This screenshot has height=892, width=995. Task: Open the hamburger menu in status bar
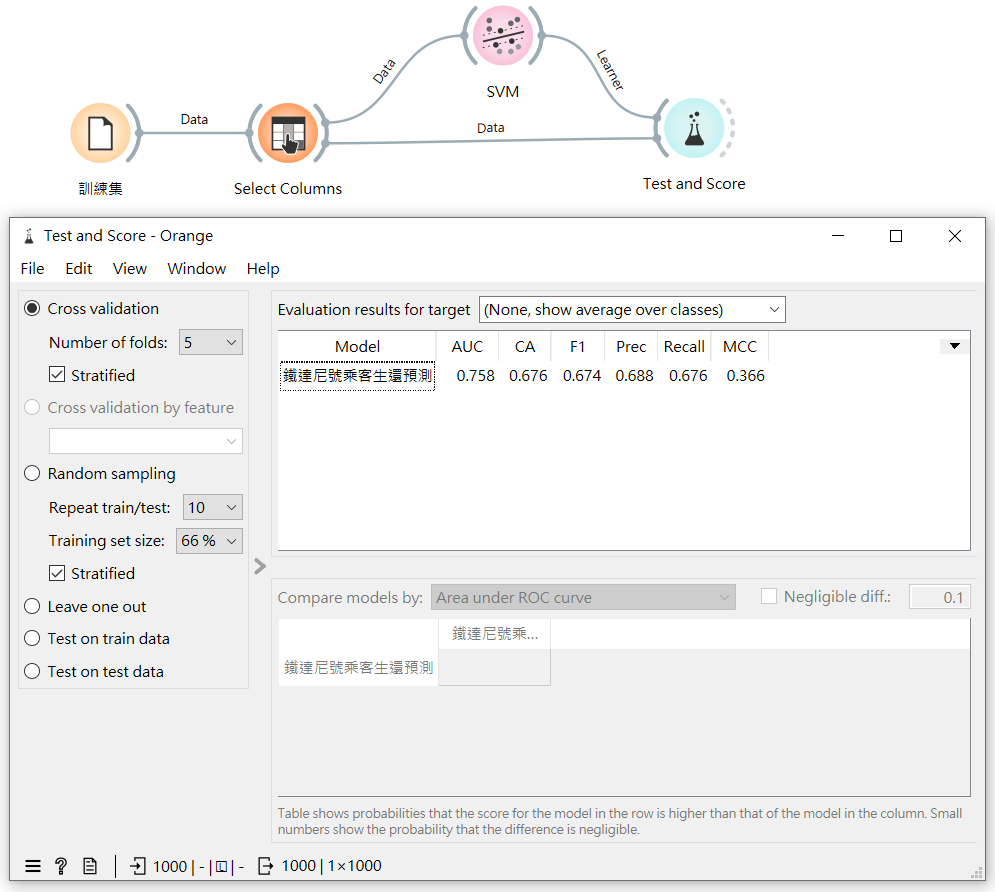coord(33,866)
